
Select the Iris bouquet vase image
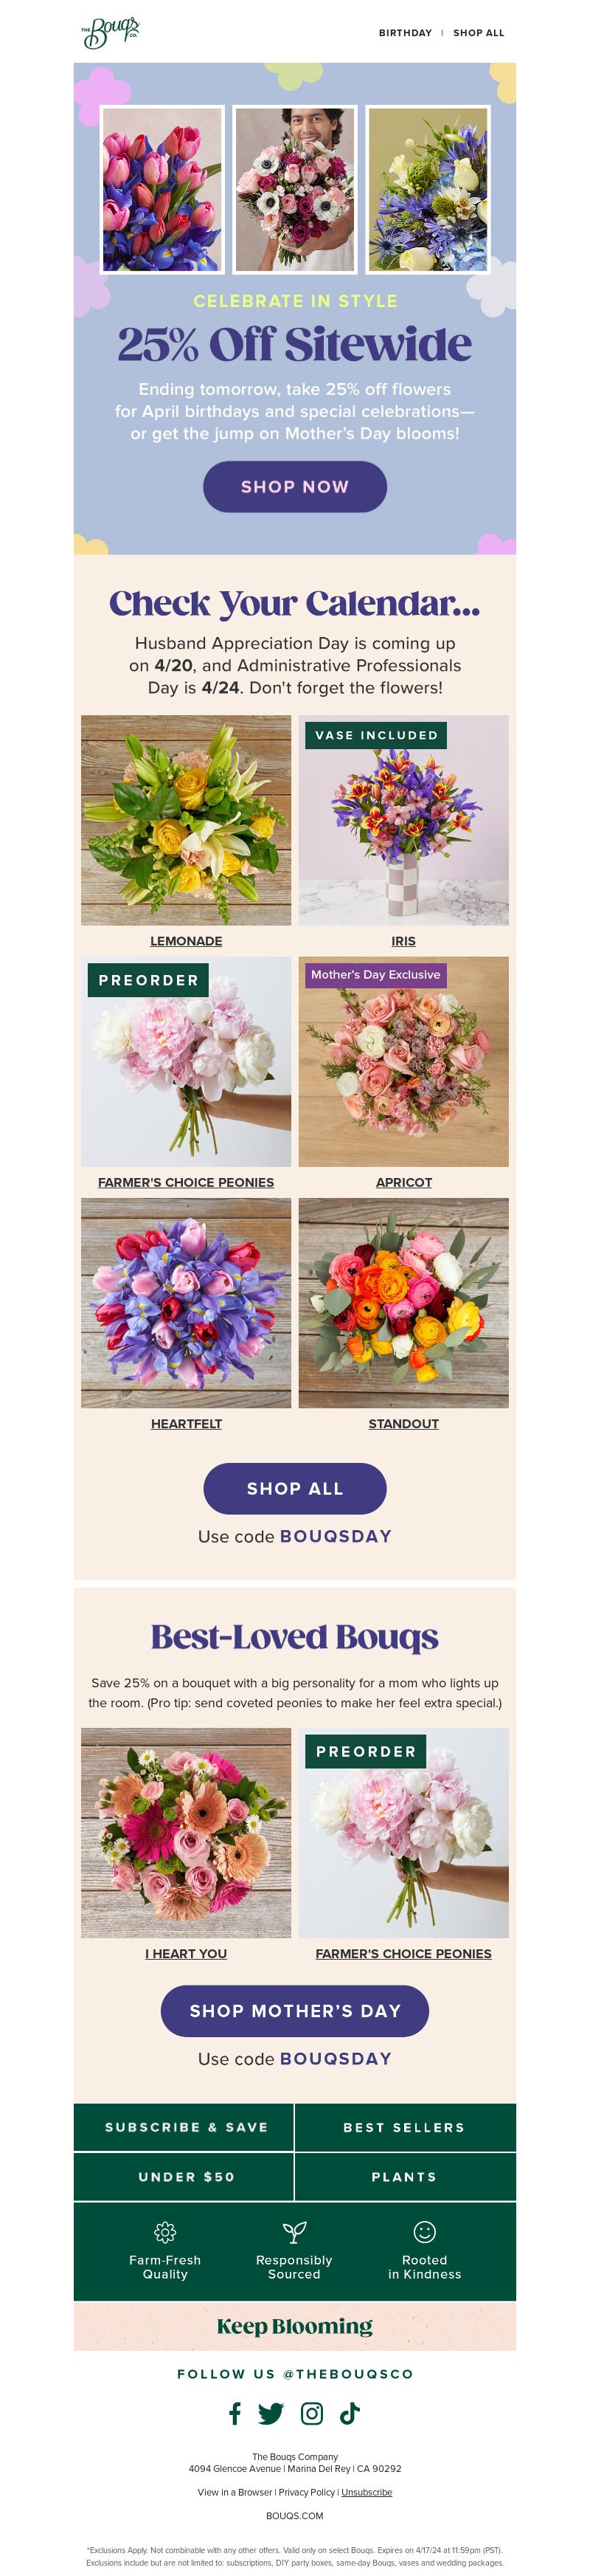(404, 819)
